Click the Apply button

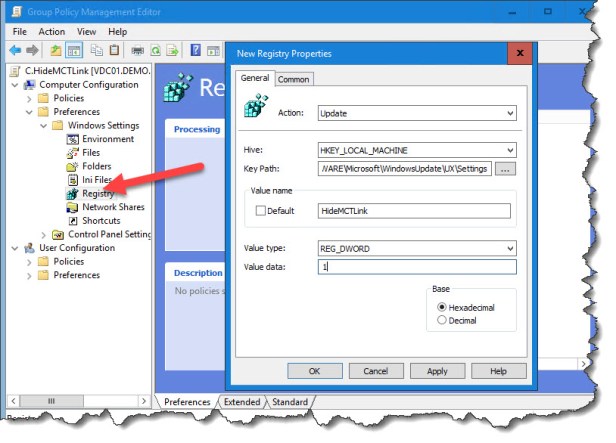tap(437, 370)
